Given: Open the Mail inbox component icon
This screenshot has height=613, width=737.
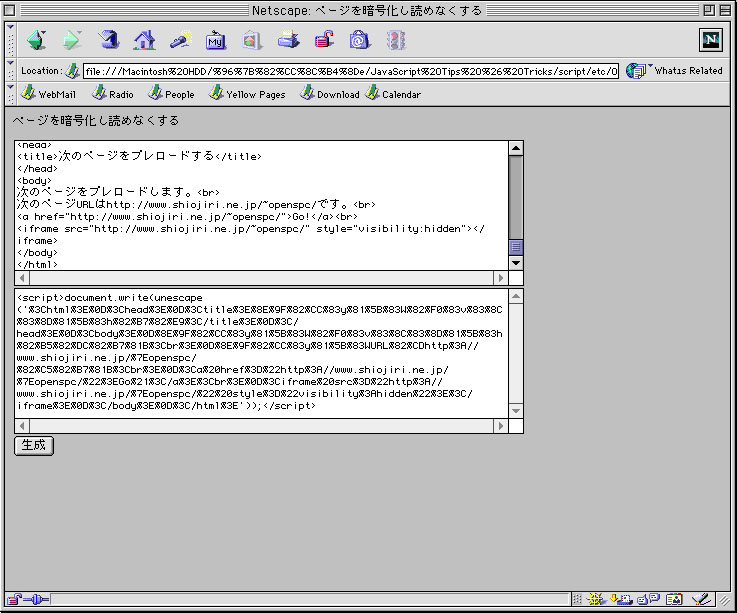Looking at the screenshot, I should 621,599.
